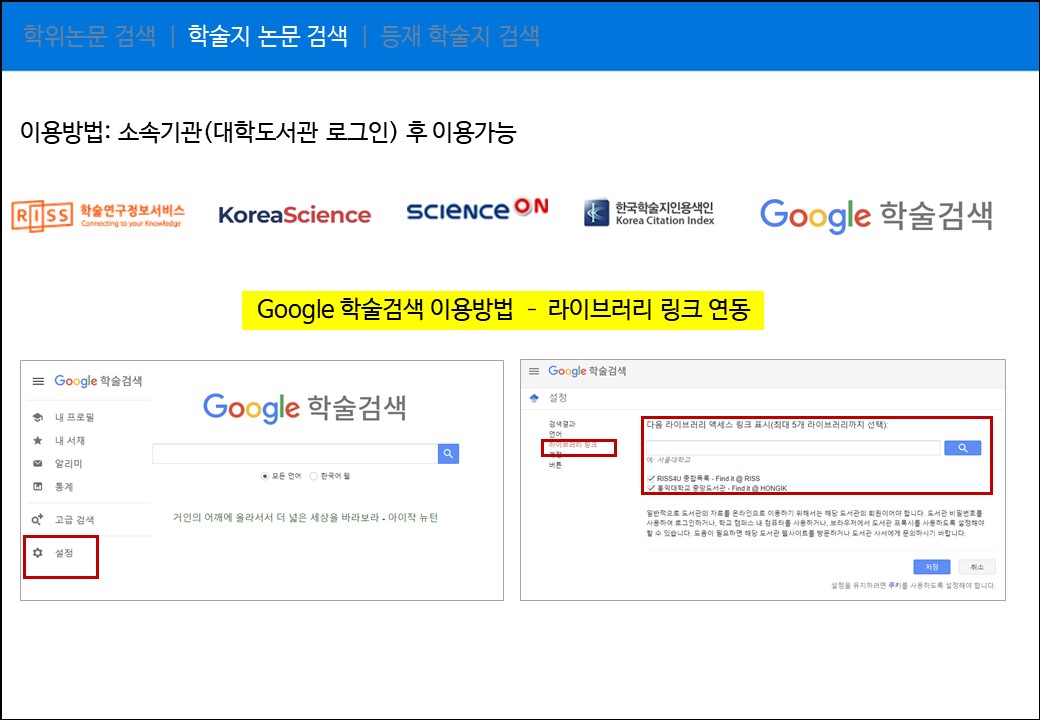Click the KoreaScience logo
The width and height of the screenshot is (1040, 720).
click(x=294, y=215)
